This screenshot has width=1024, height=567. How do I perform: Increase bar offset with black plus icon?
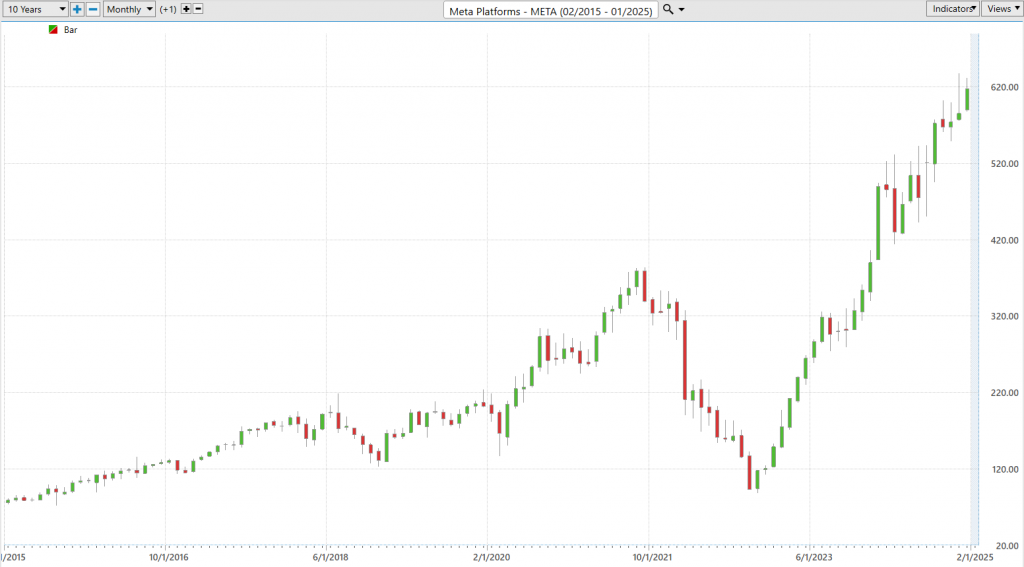[186, 8]
